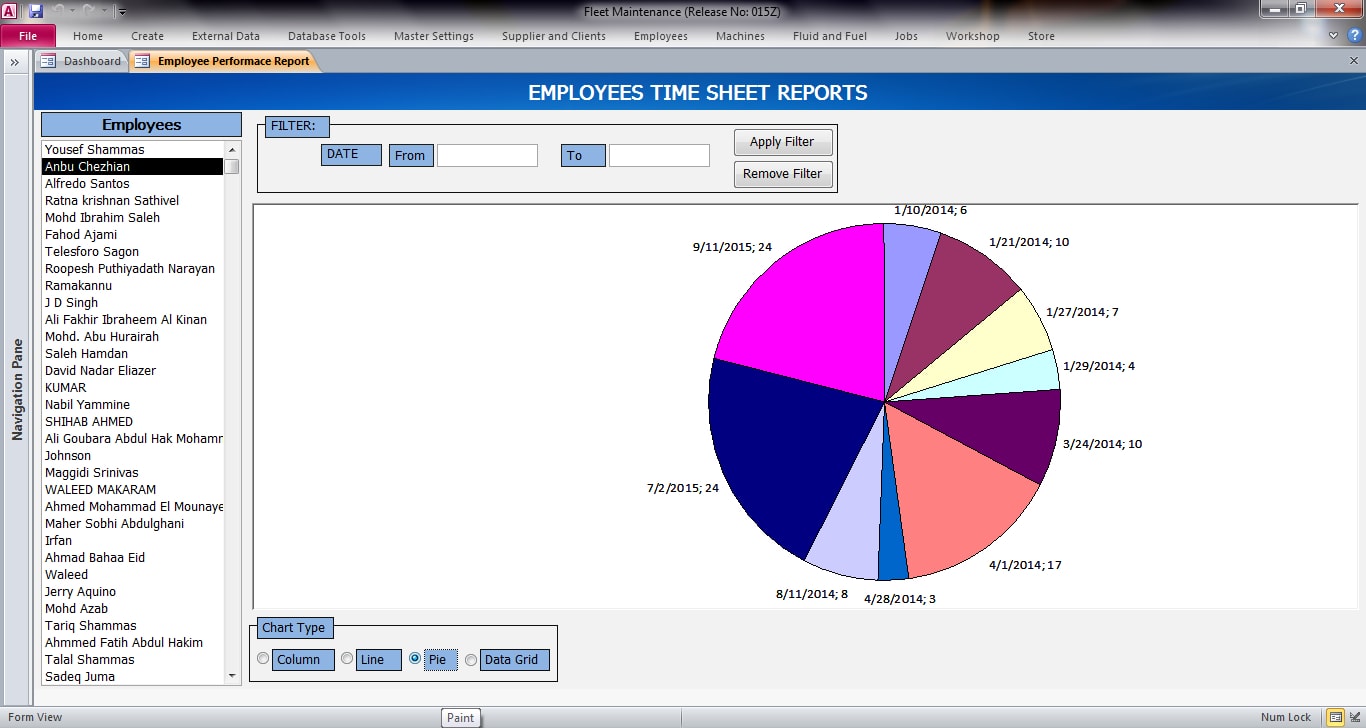The width and height of the screenshot is (1366, 728).
Task: Select Johnson in employee list
Action: (133, 456)
